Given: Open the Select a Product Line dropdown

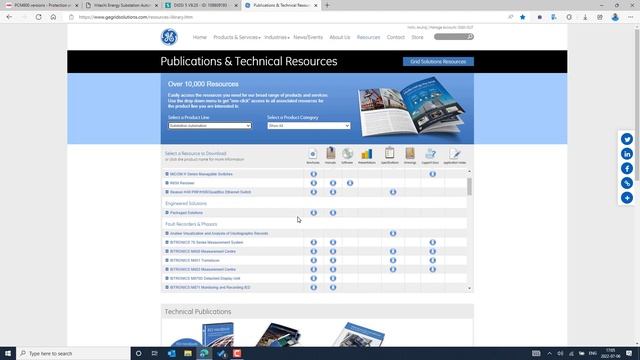Looking at the screenshot, I should [210, 126].
